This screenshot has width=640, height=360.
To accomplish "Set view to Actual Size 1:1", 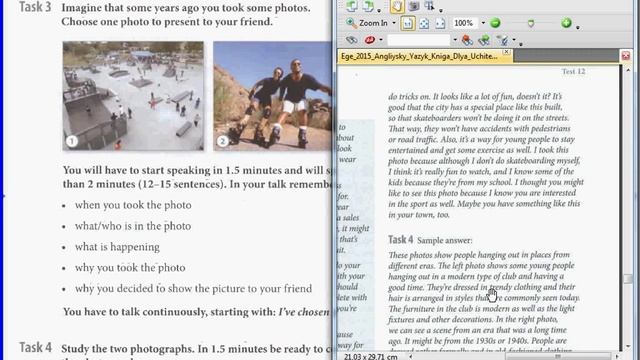I will [x=408, y=24].
